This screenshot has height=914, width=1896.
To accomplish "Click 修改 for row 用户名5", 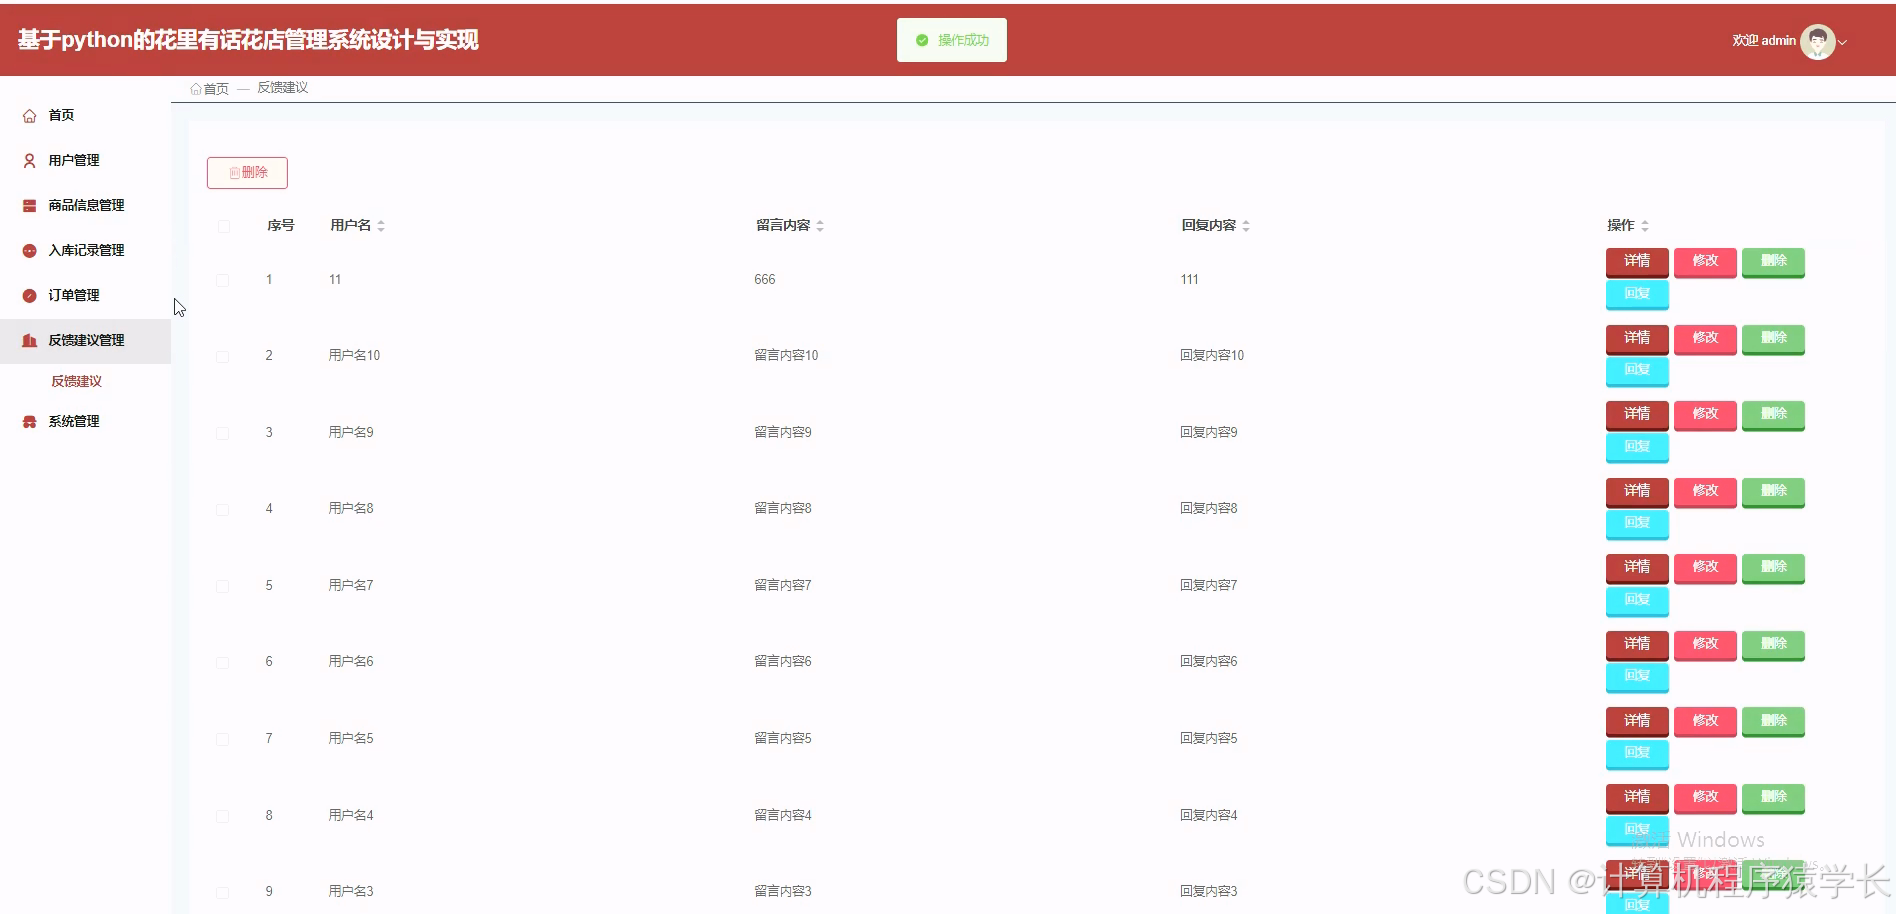I will click(1705, 721).
